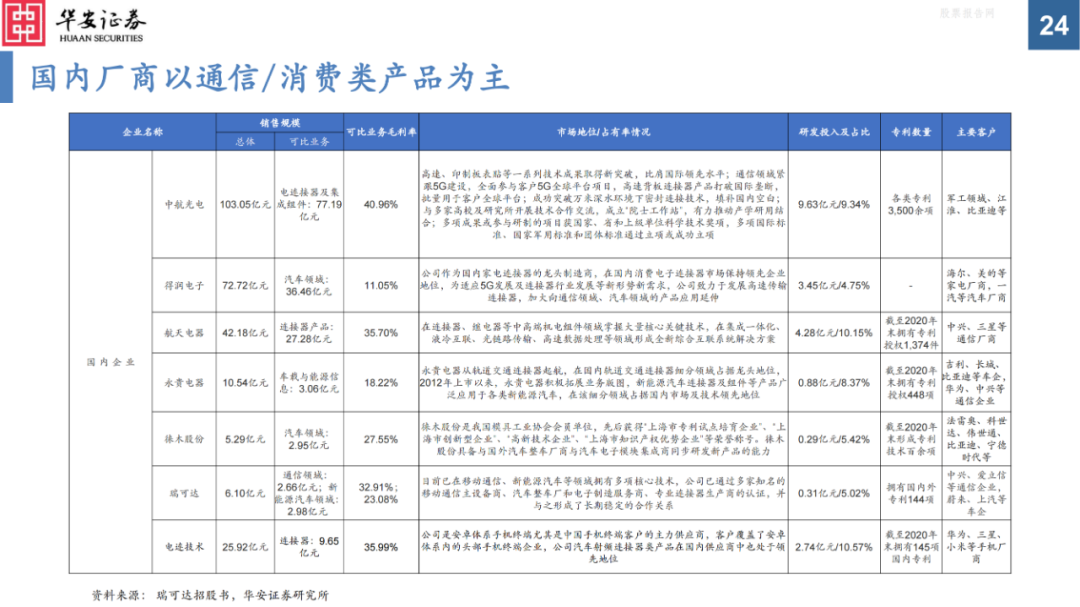
Task: Click the Huaan Securities red logo
Action: point(23,23)
